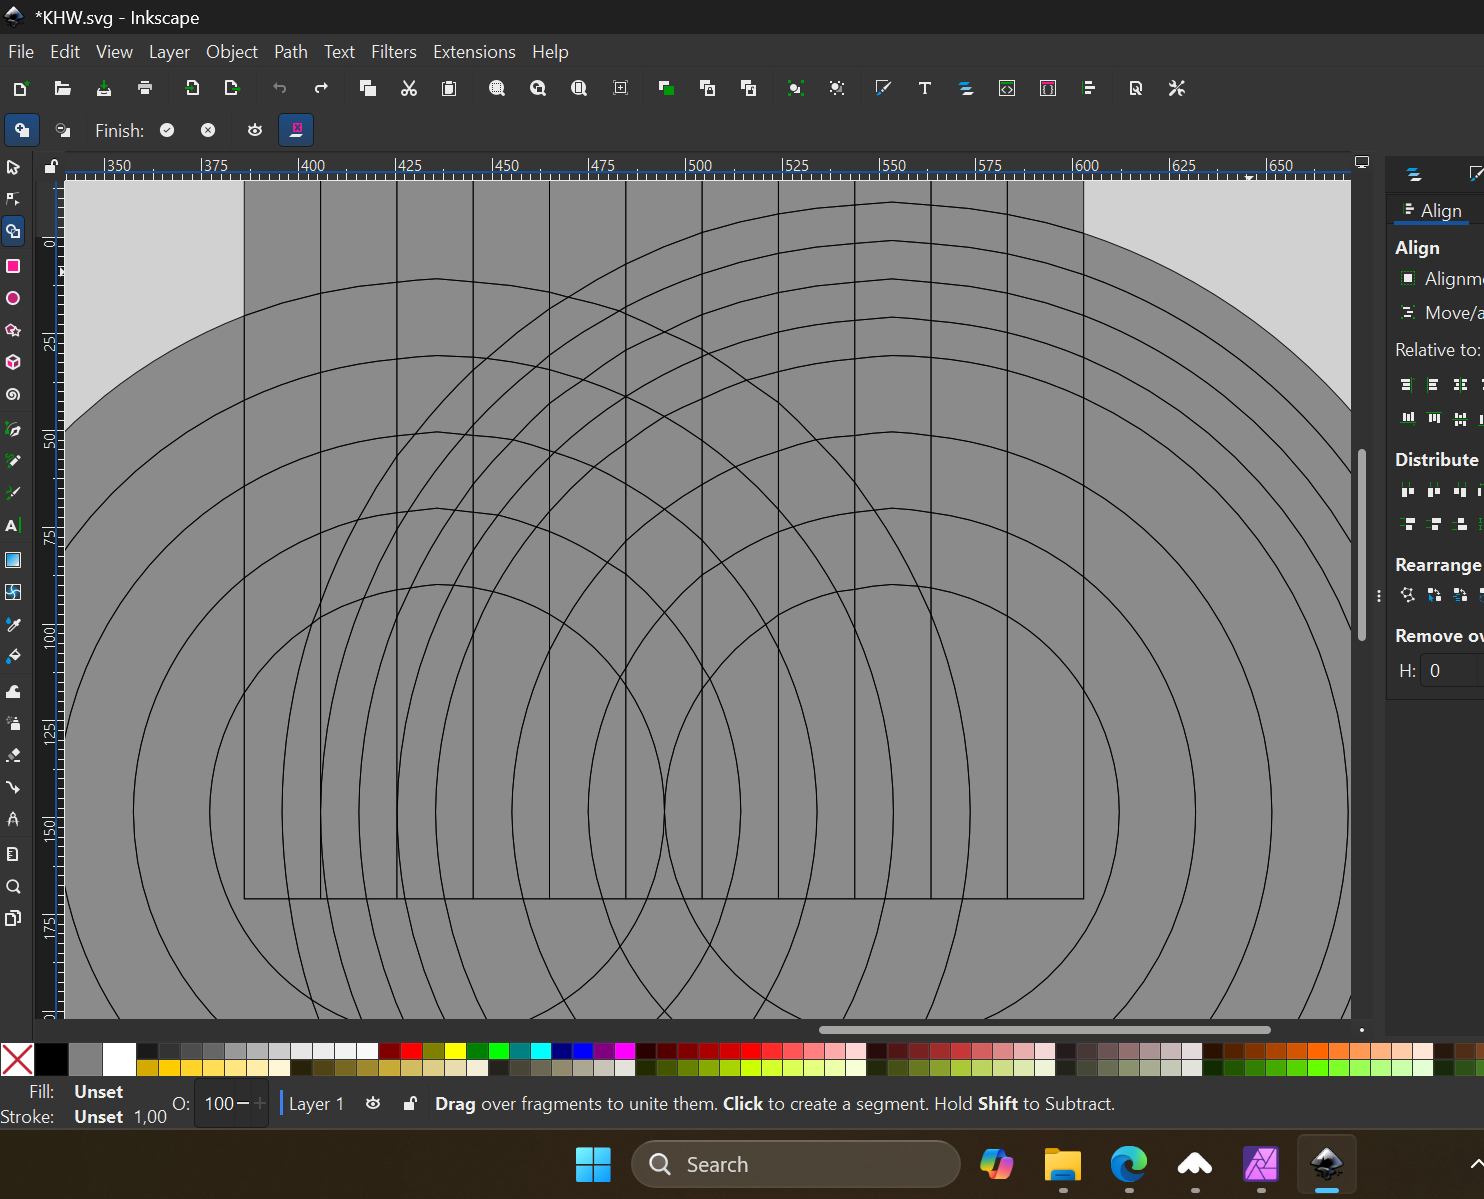Viewport: 1484px width, 1199px height.
Task: Pick the black color swatch
Action: 52,1059
